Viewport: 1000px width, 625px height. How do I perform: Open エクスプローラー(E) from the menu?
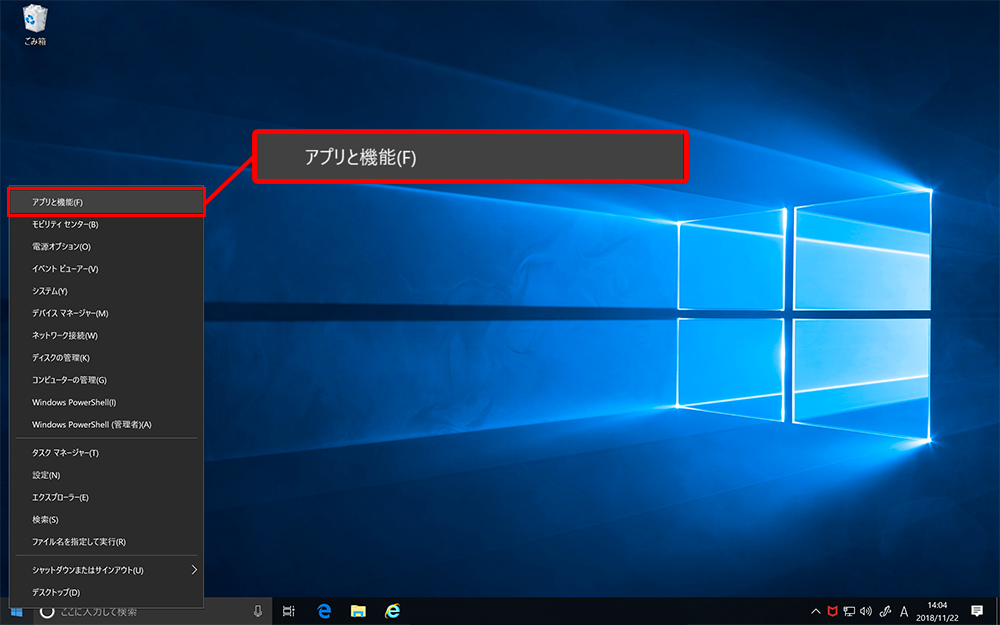(107, 497)
